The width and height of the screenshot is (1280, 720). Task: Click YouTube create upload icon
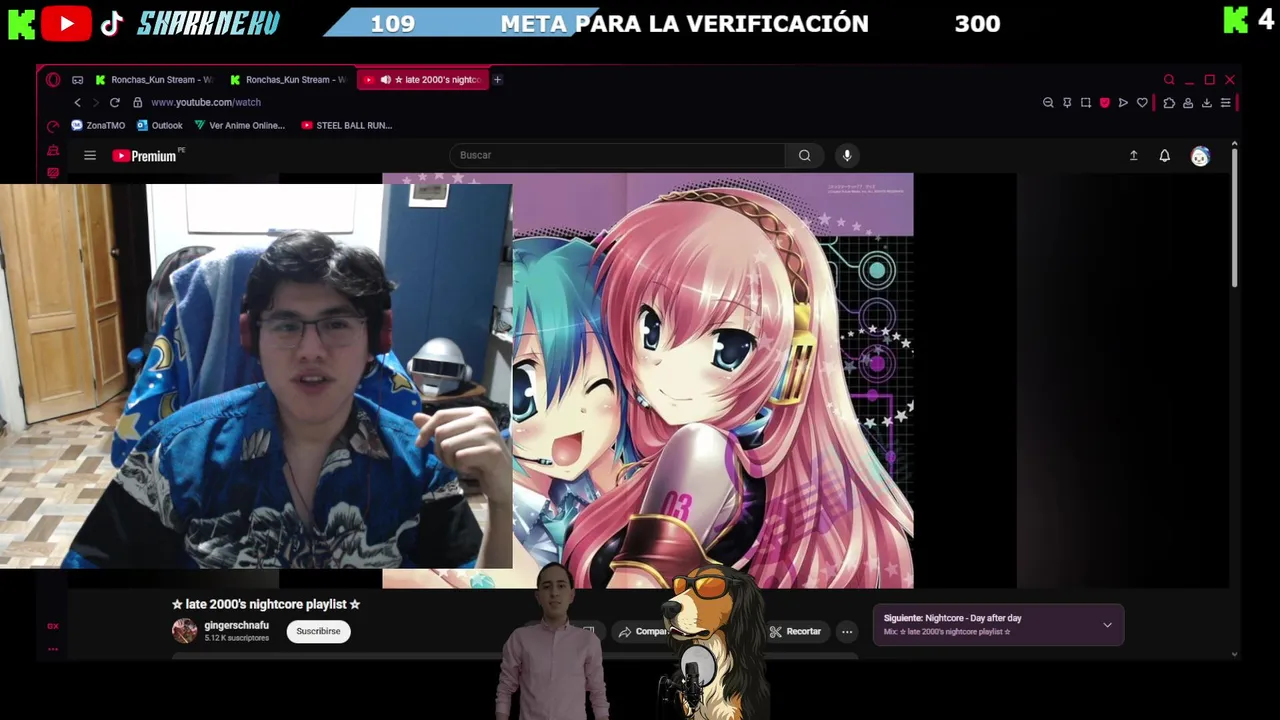1133,156
